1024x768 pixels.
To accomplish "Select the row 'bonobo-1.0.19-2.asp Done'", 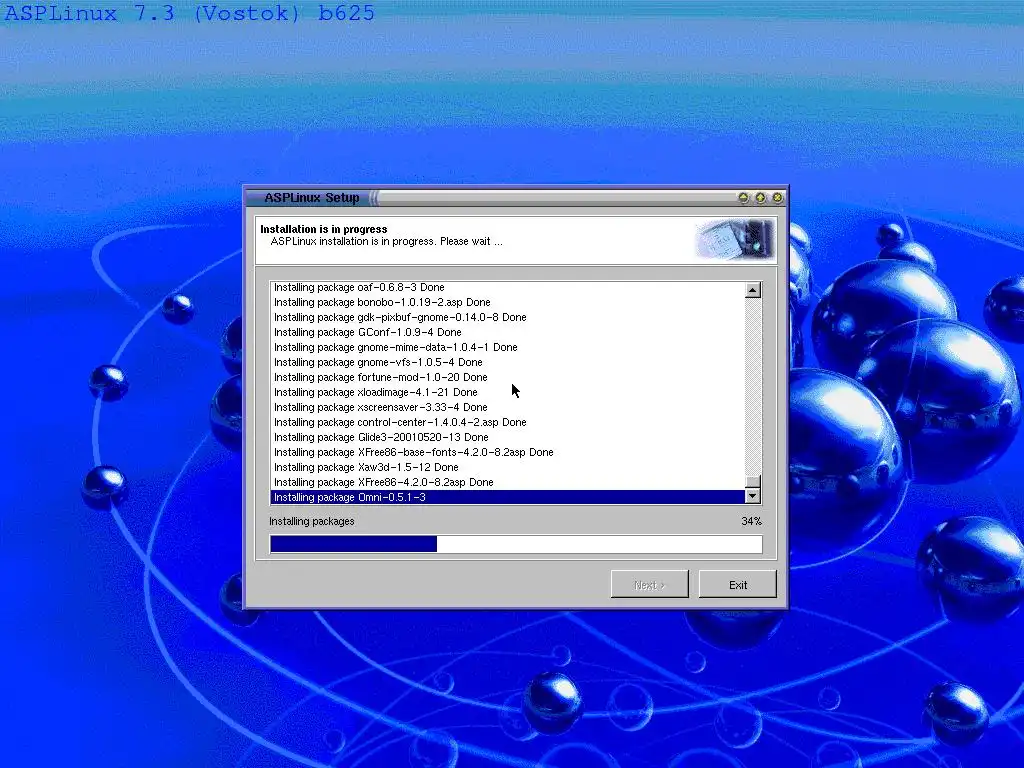I will pyautogui.click(x=507, y=302).
